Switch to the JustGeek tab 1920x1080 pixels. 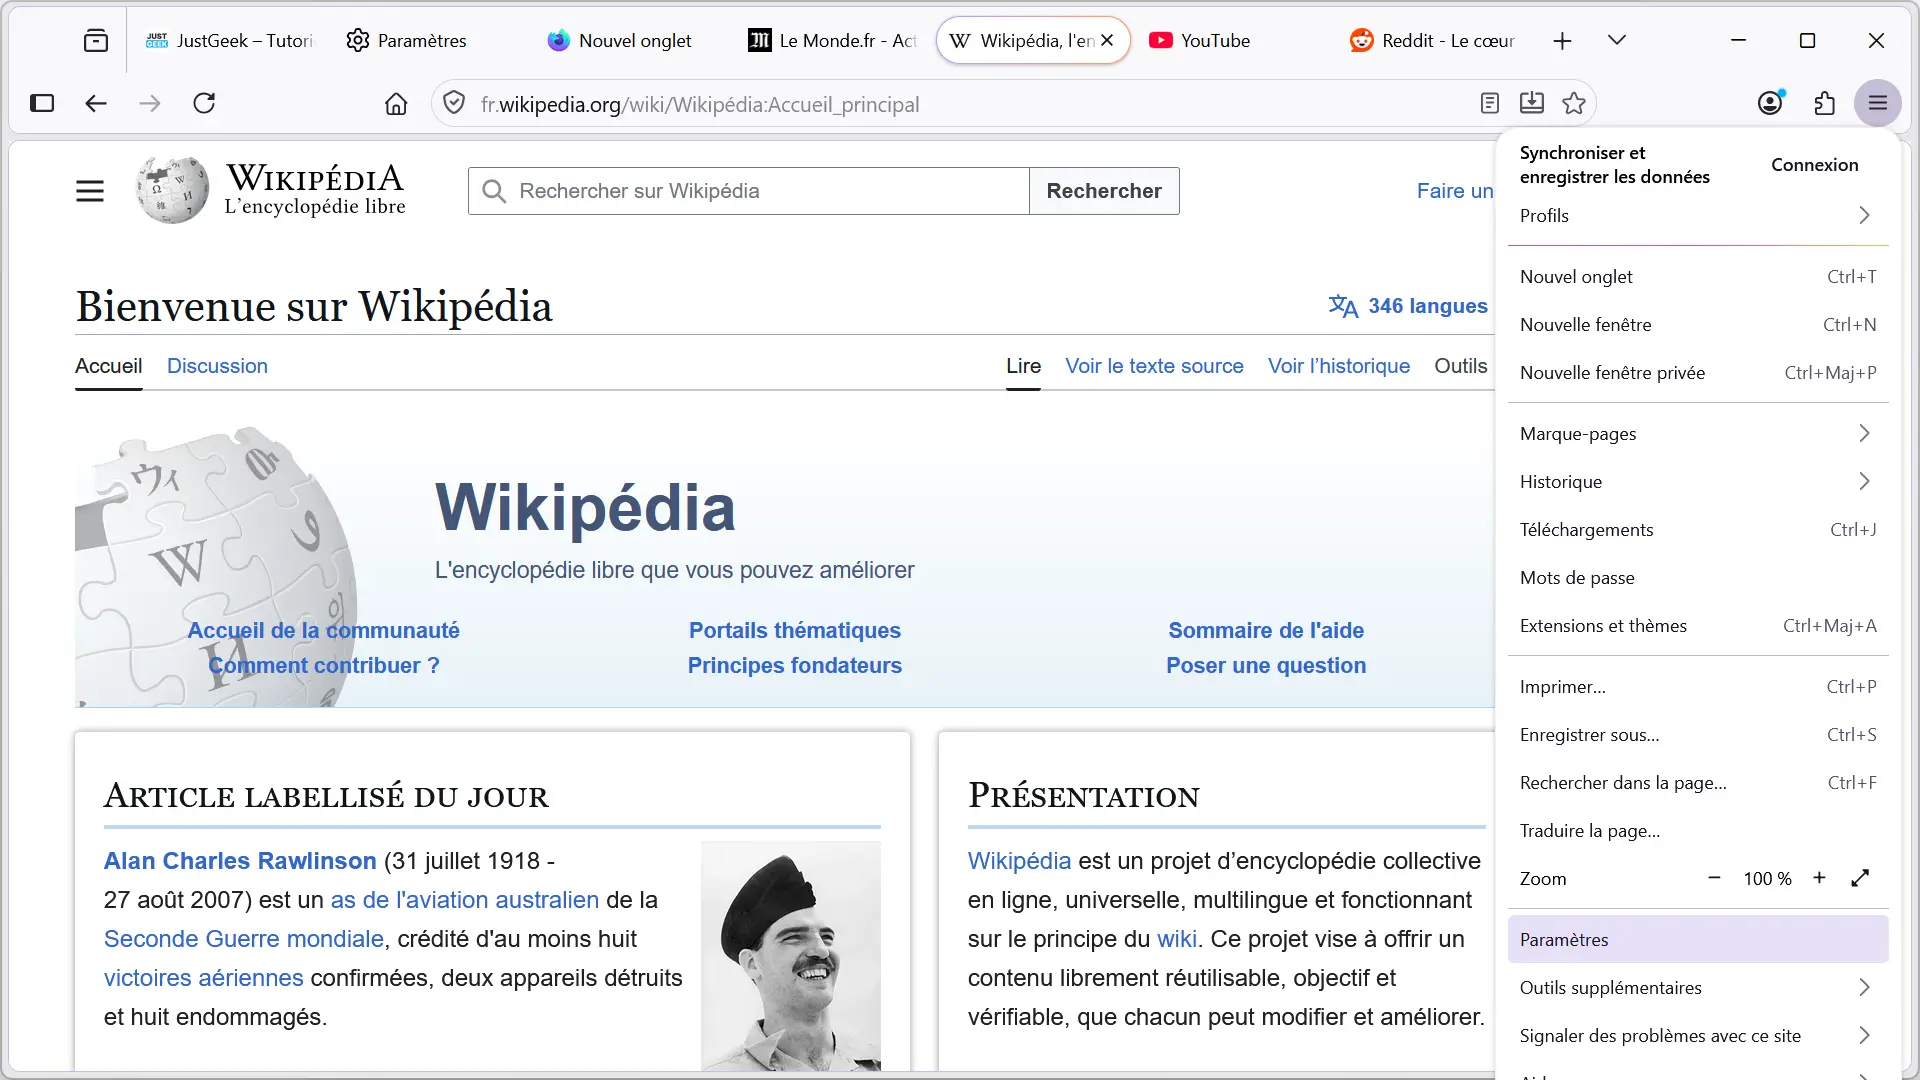click(230, 41)
